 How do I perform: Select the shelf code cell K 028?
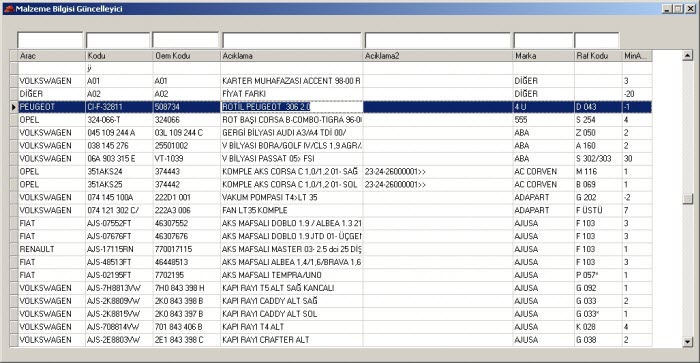point(598,327)
